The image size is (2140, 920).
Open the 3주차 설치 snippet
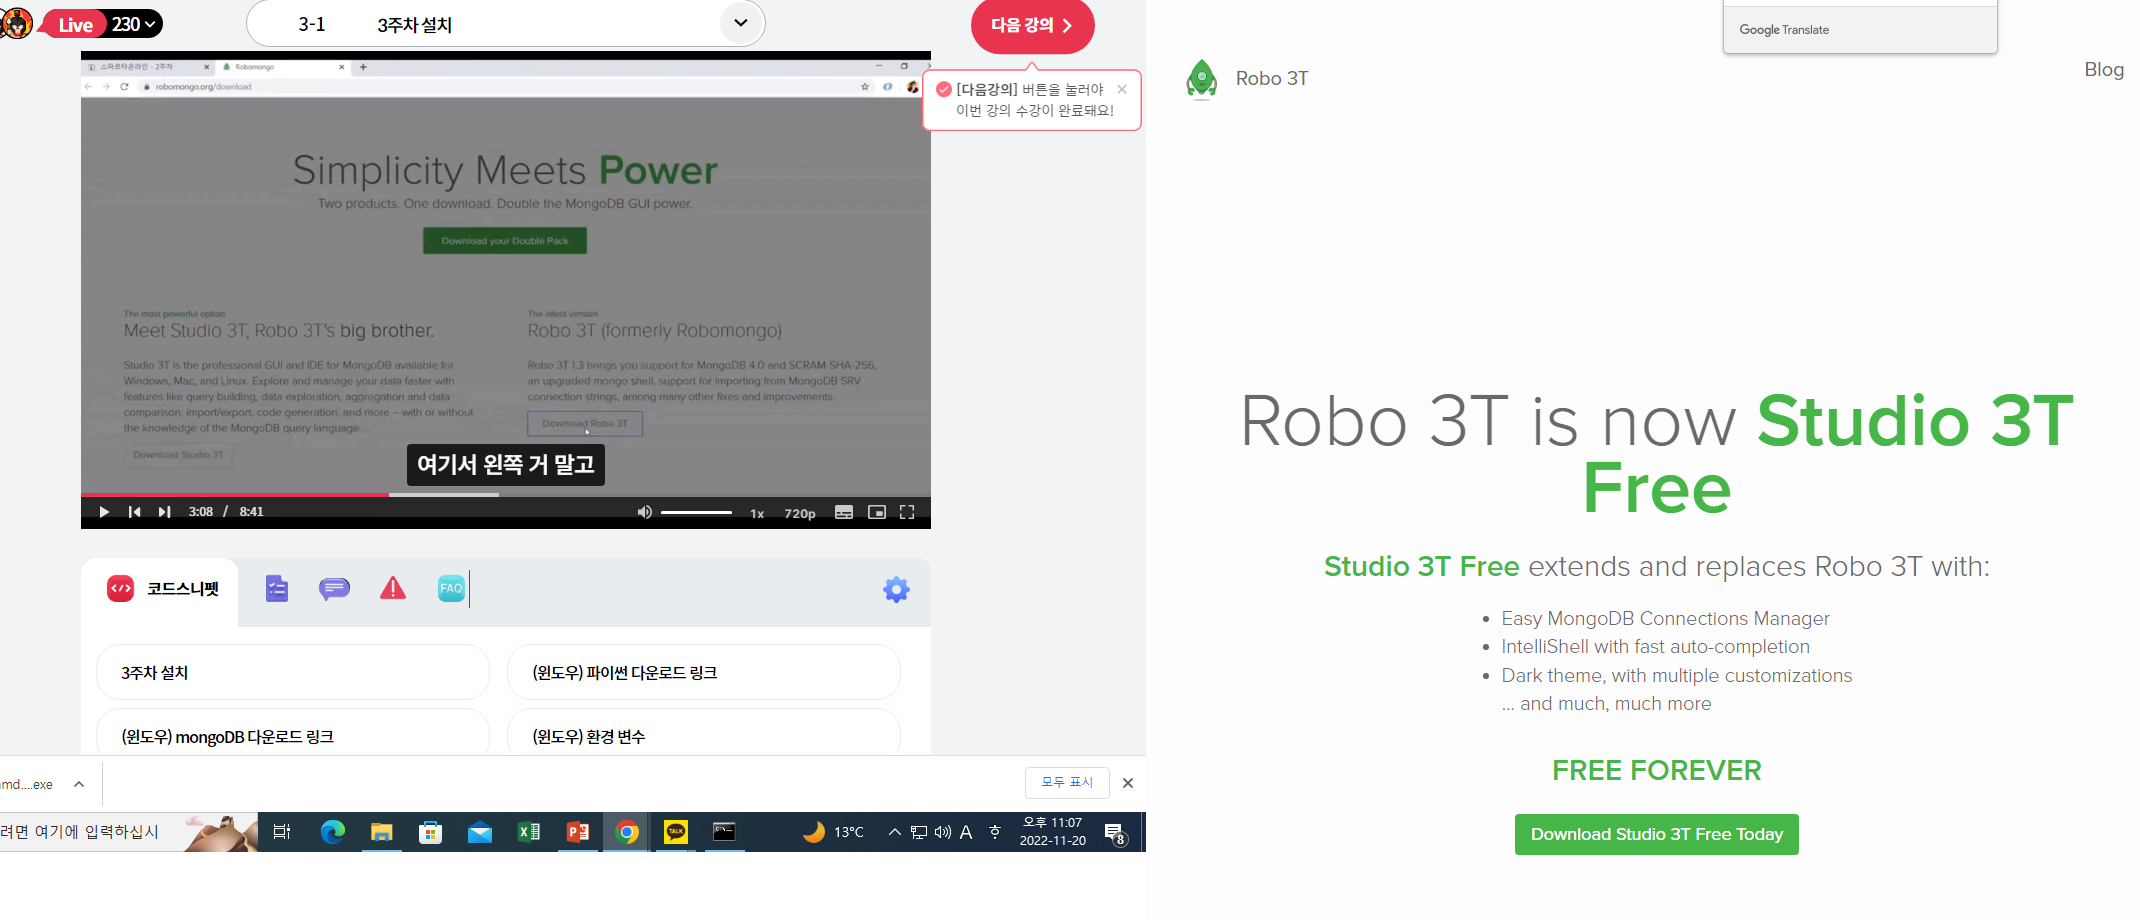coord(293,673)
